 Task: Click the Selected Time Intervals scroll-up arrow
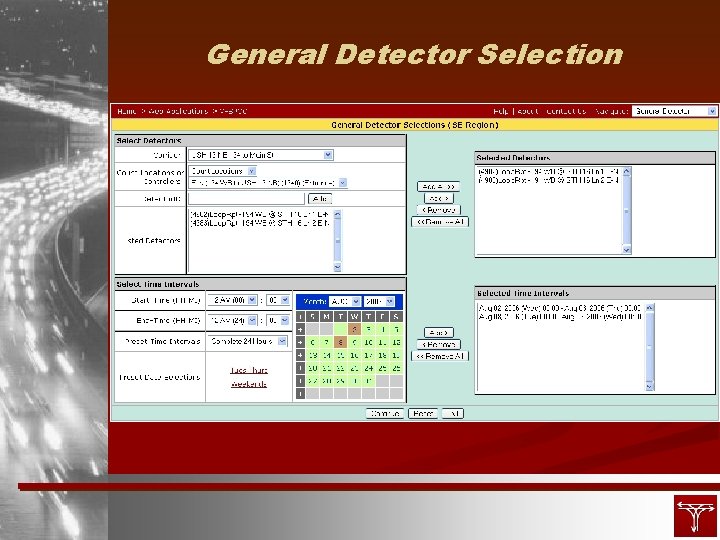(649, 308)
